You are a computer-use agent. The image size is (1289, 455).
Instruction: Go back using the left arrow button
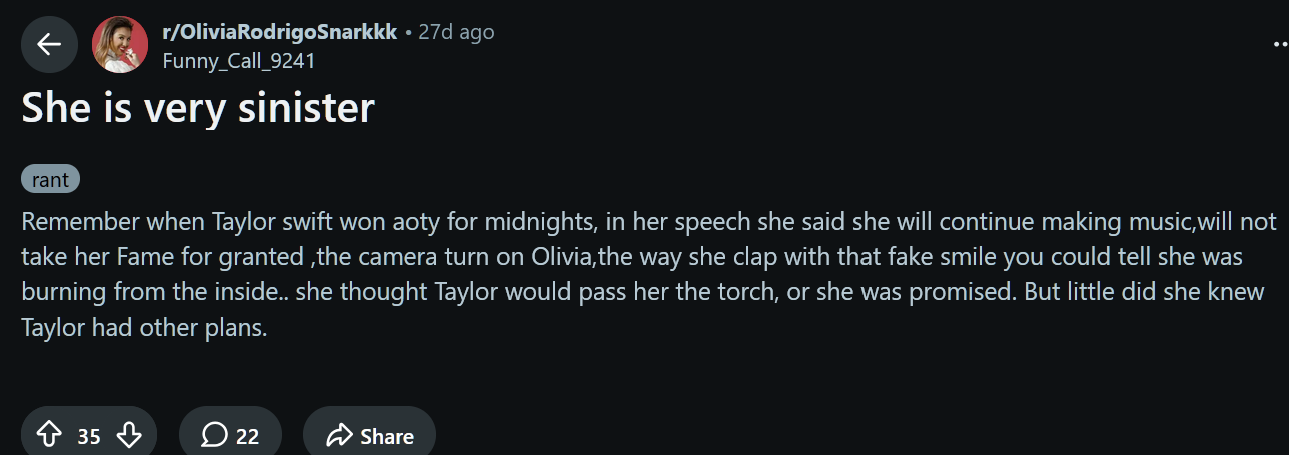pos(49,44)
